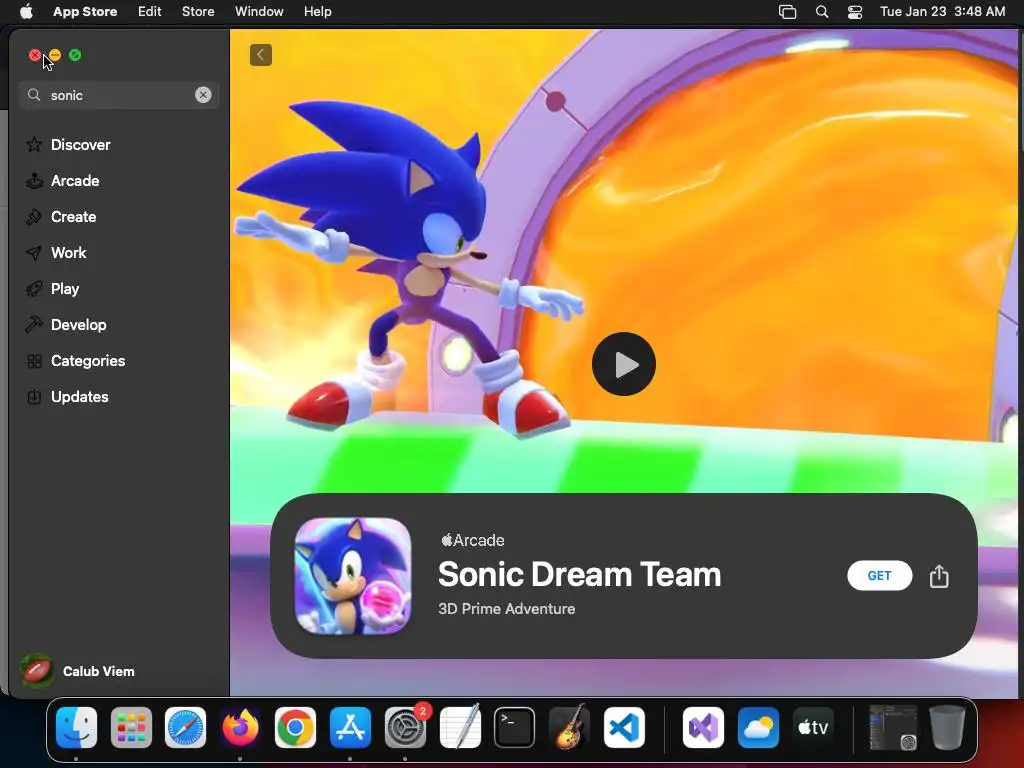The width and height of the screenshot is (1024, 768).
Task: Click the Stage Manager menu bar icon
Action: point(788,12)
